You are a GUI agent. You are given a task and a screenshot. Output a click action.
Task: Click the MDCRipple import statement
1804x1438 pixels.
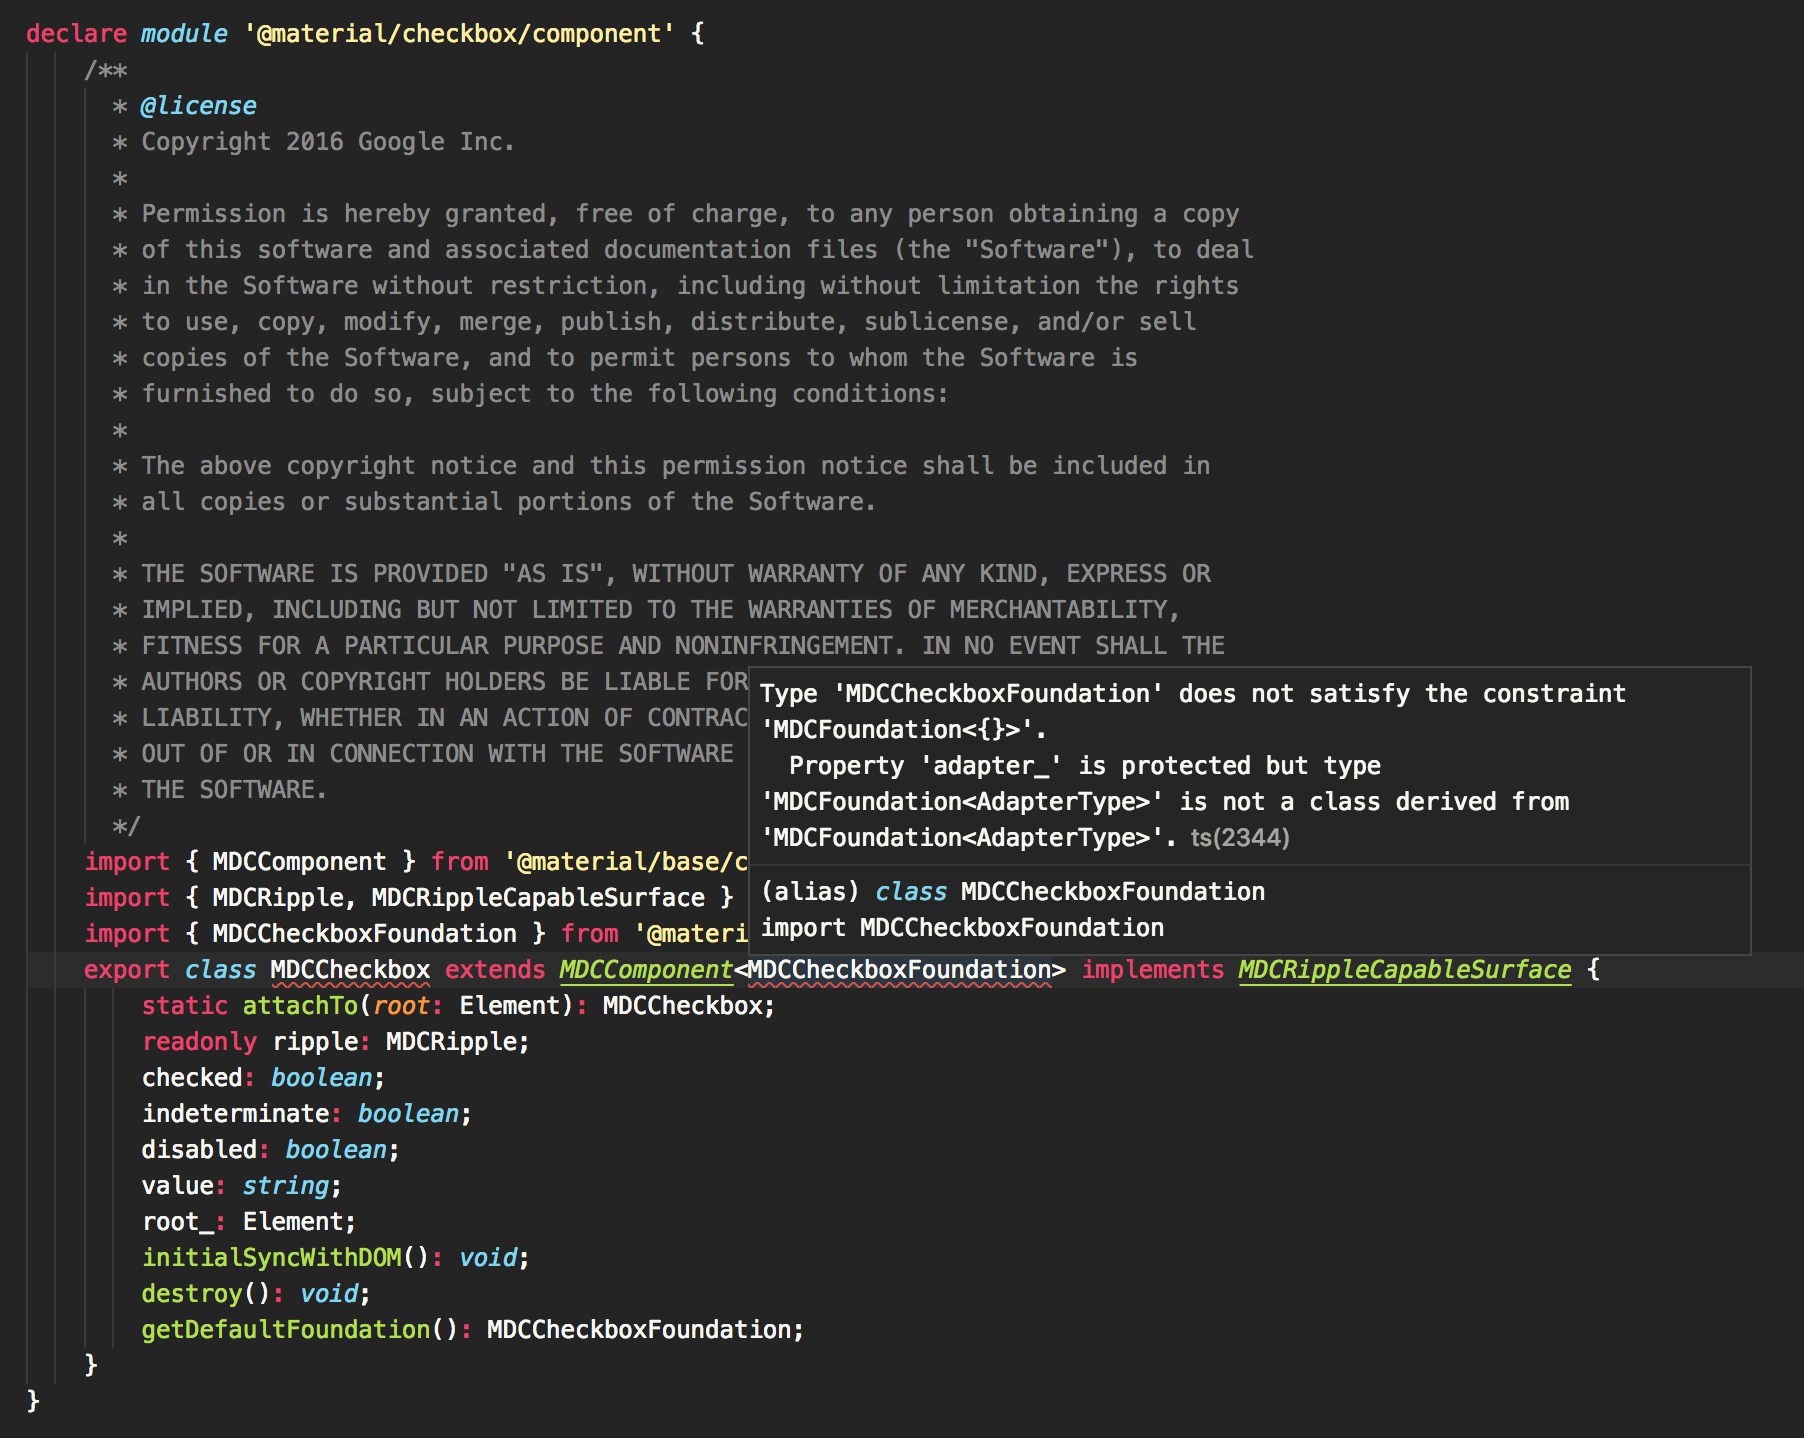pos(300,897)
